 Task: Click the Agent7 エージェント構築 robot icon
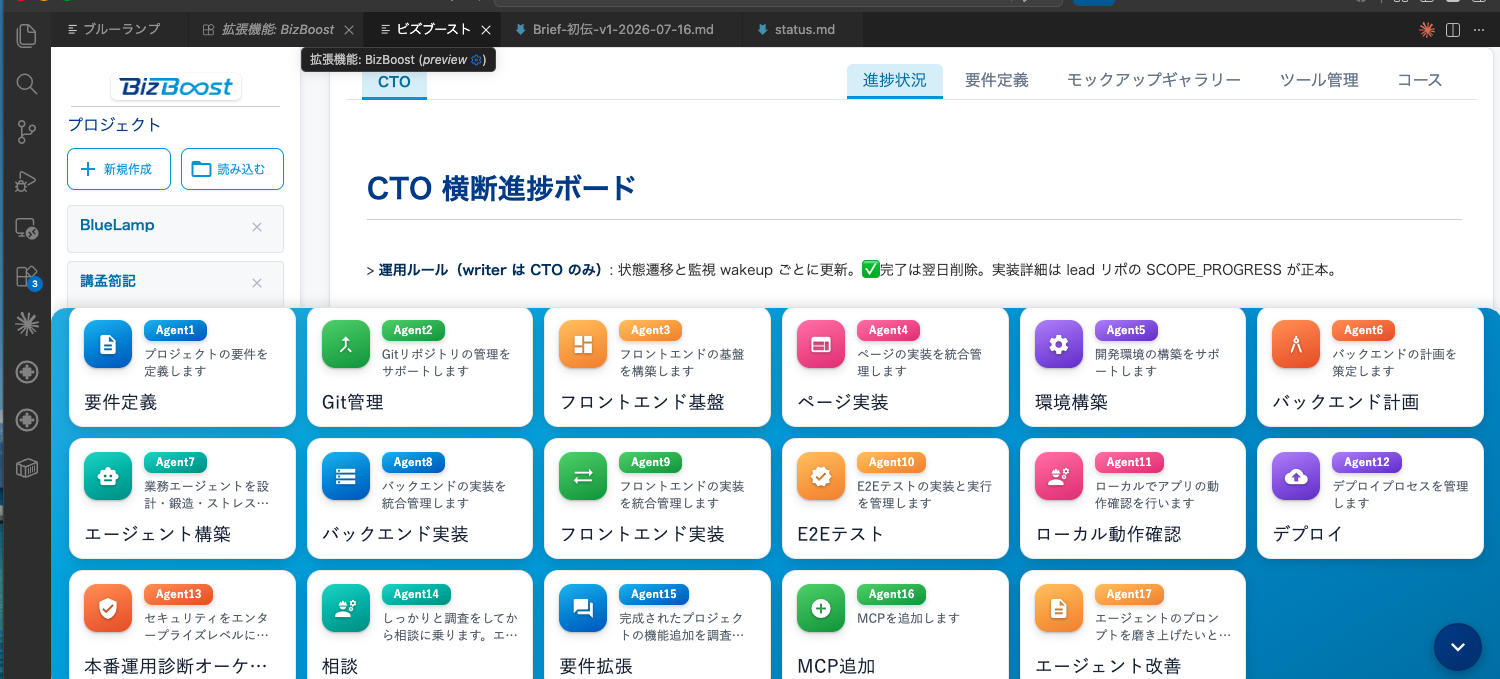pyautogui.click(x=108, y=476)
